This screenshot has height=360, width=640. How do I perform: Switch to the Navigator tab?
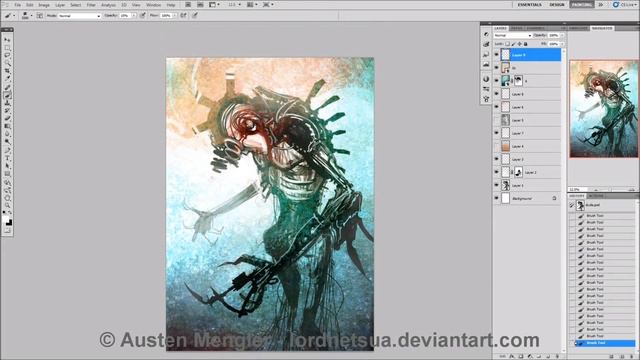(x=602, y=28)
